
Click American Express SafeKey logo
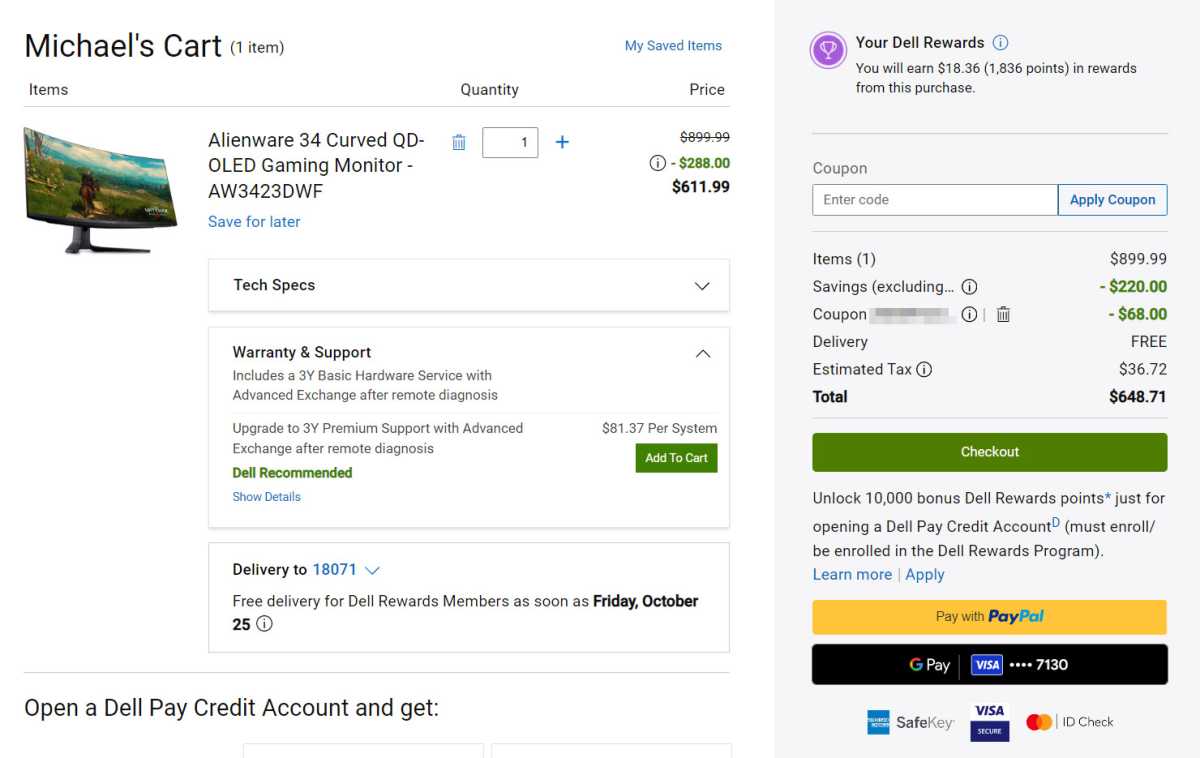[x=910, y=722]
